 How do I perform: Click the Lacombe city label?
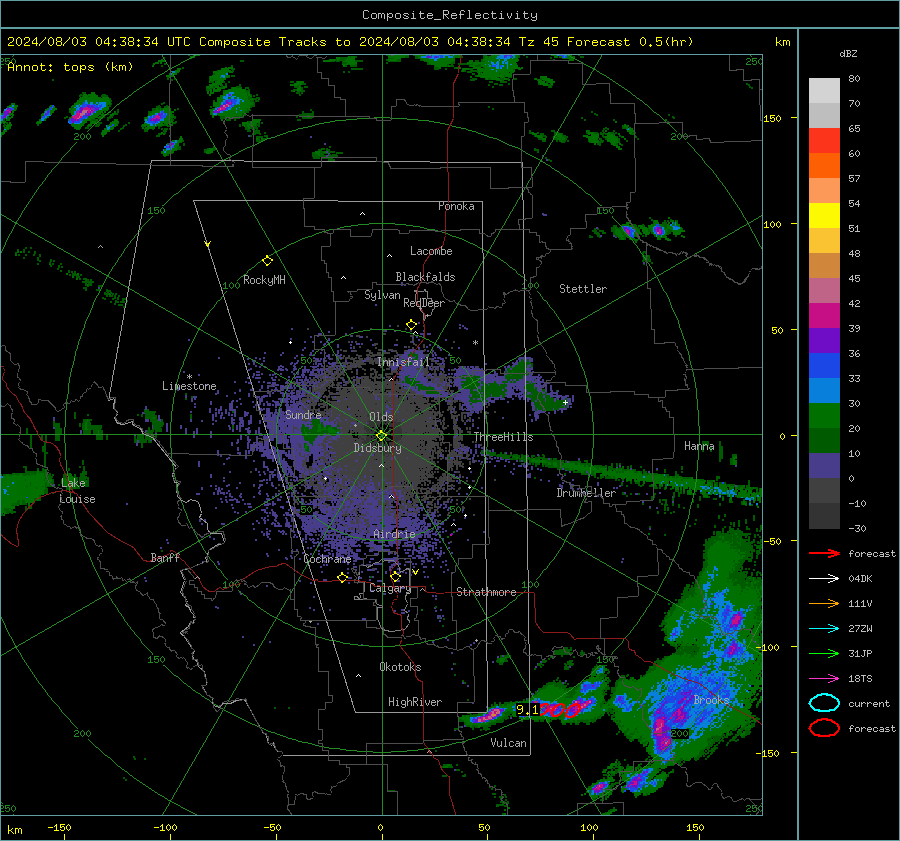click(431, 251)
